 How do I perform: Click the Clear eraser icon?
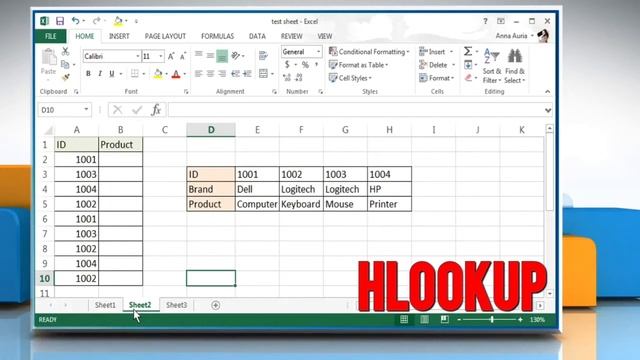coord(468,78)
